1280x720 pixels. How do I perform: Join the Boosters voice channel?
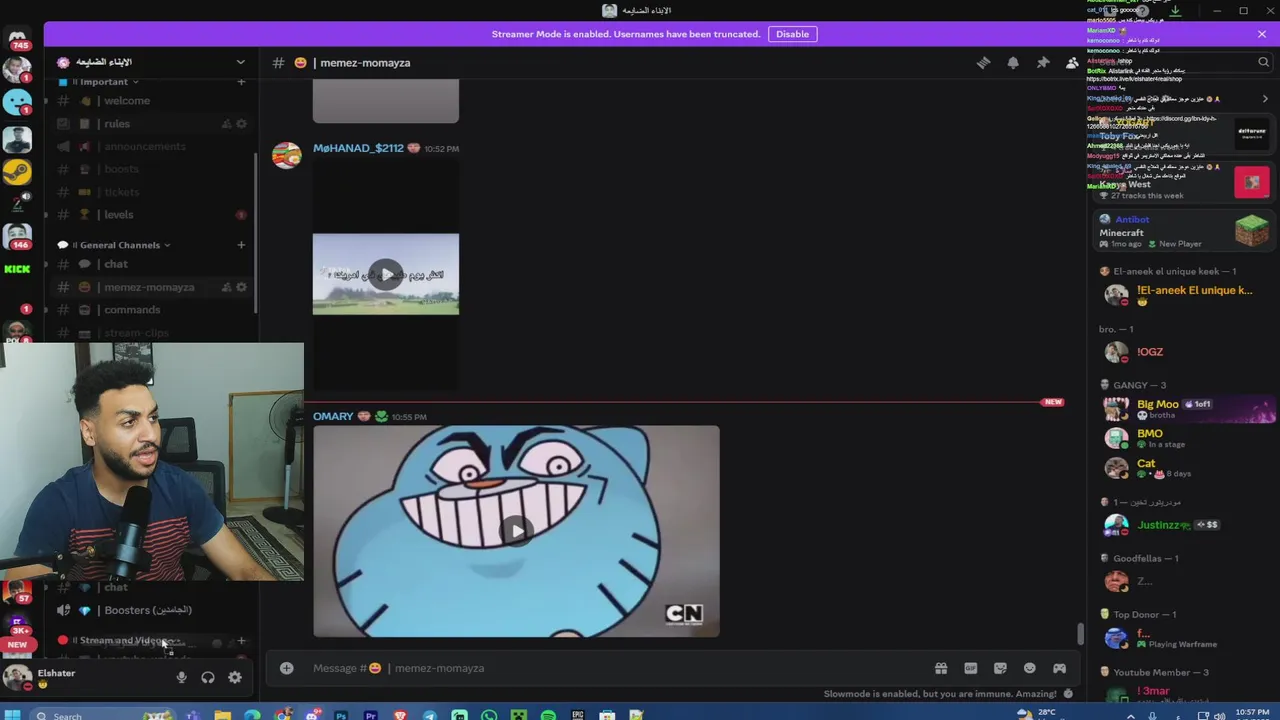coord(150,610)
